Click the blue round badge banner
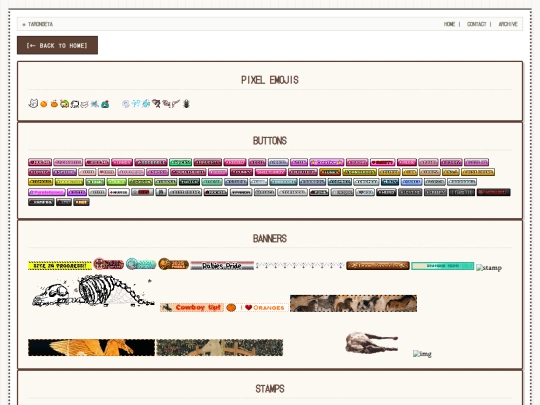540x405 pixels. pyautogui.click(x=141, y=264)
